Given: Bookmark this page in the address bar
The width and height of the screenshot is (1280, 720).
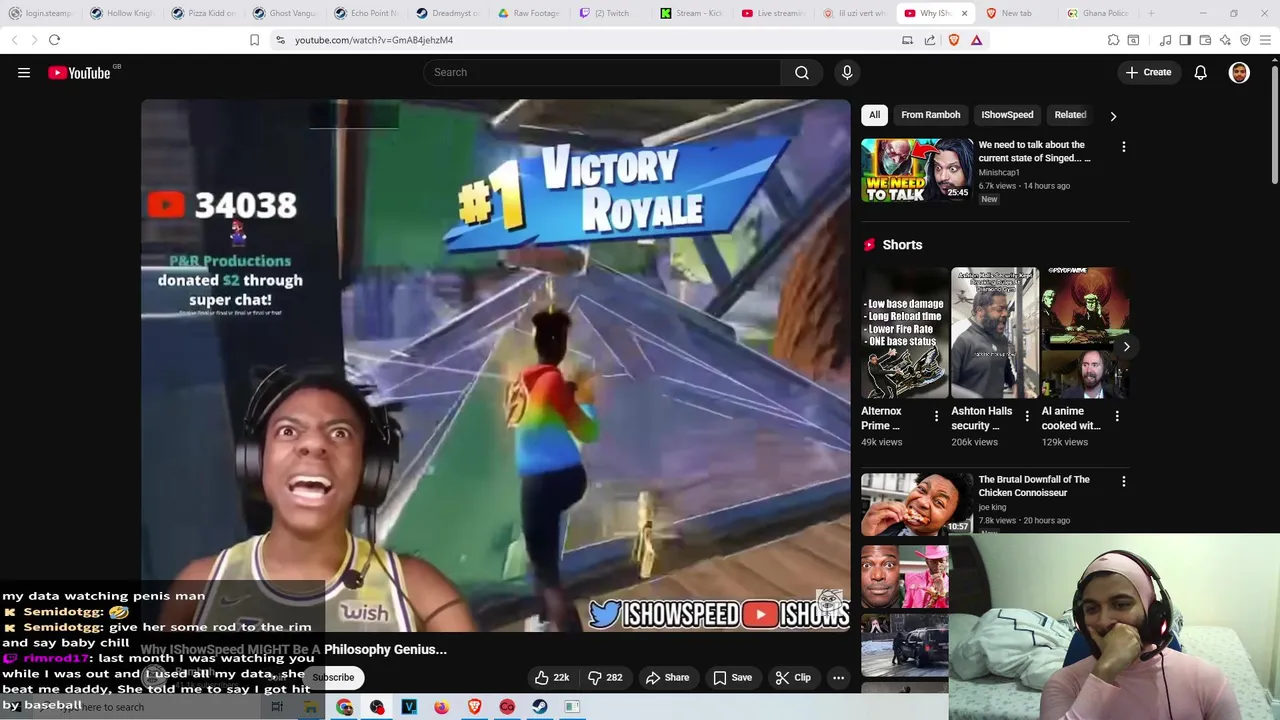Looking at the screenshot, I should 254,40.
